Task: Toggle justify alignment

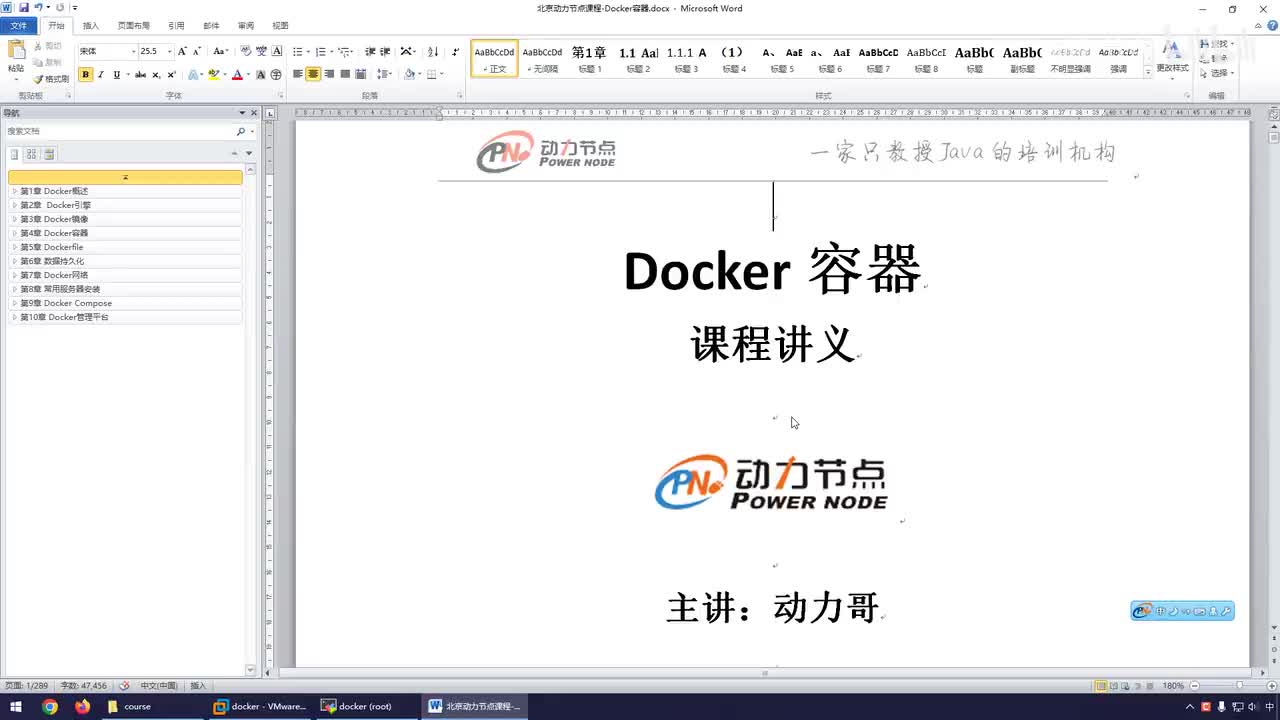Action: pyautogui.click(x=345, y=75)
